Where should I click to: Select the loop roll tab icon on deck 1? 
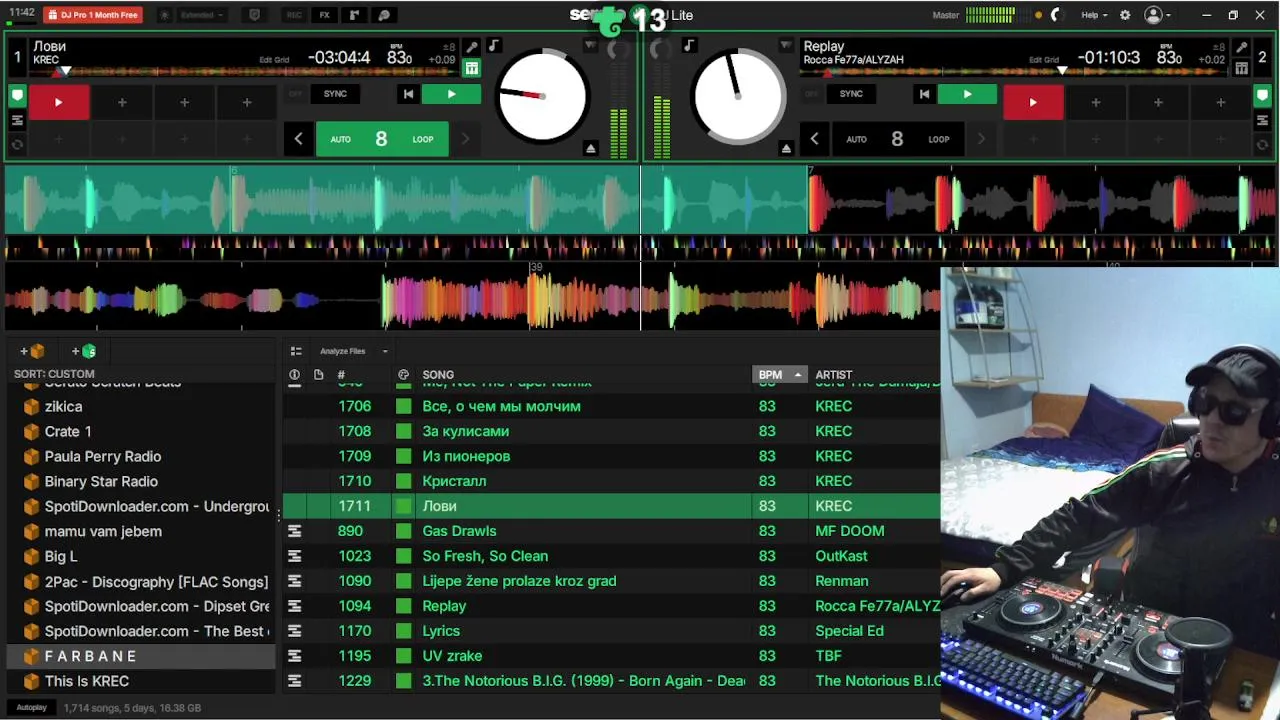pos(17,145)
